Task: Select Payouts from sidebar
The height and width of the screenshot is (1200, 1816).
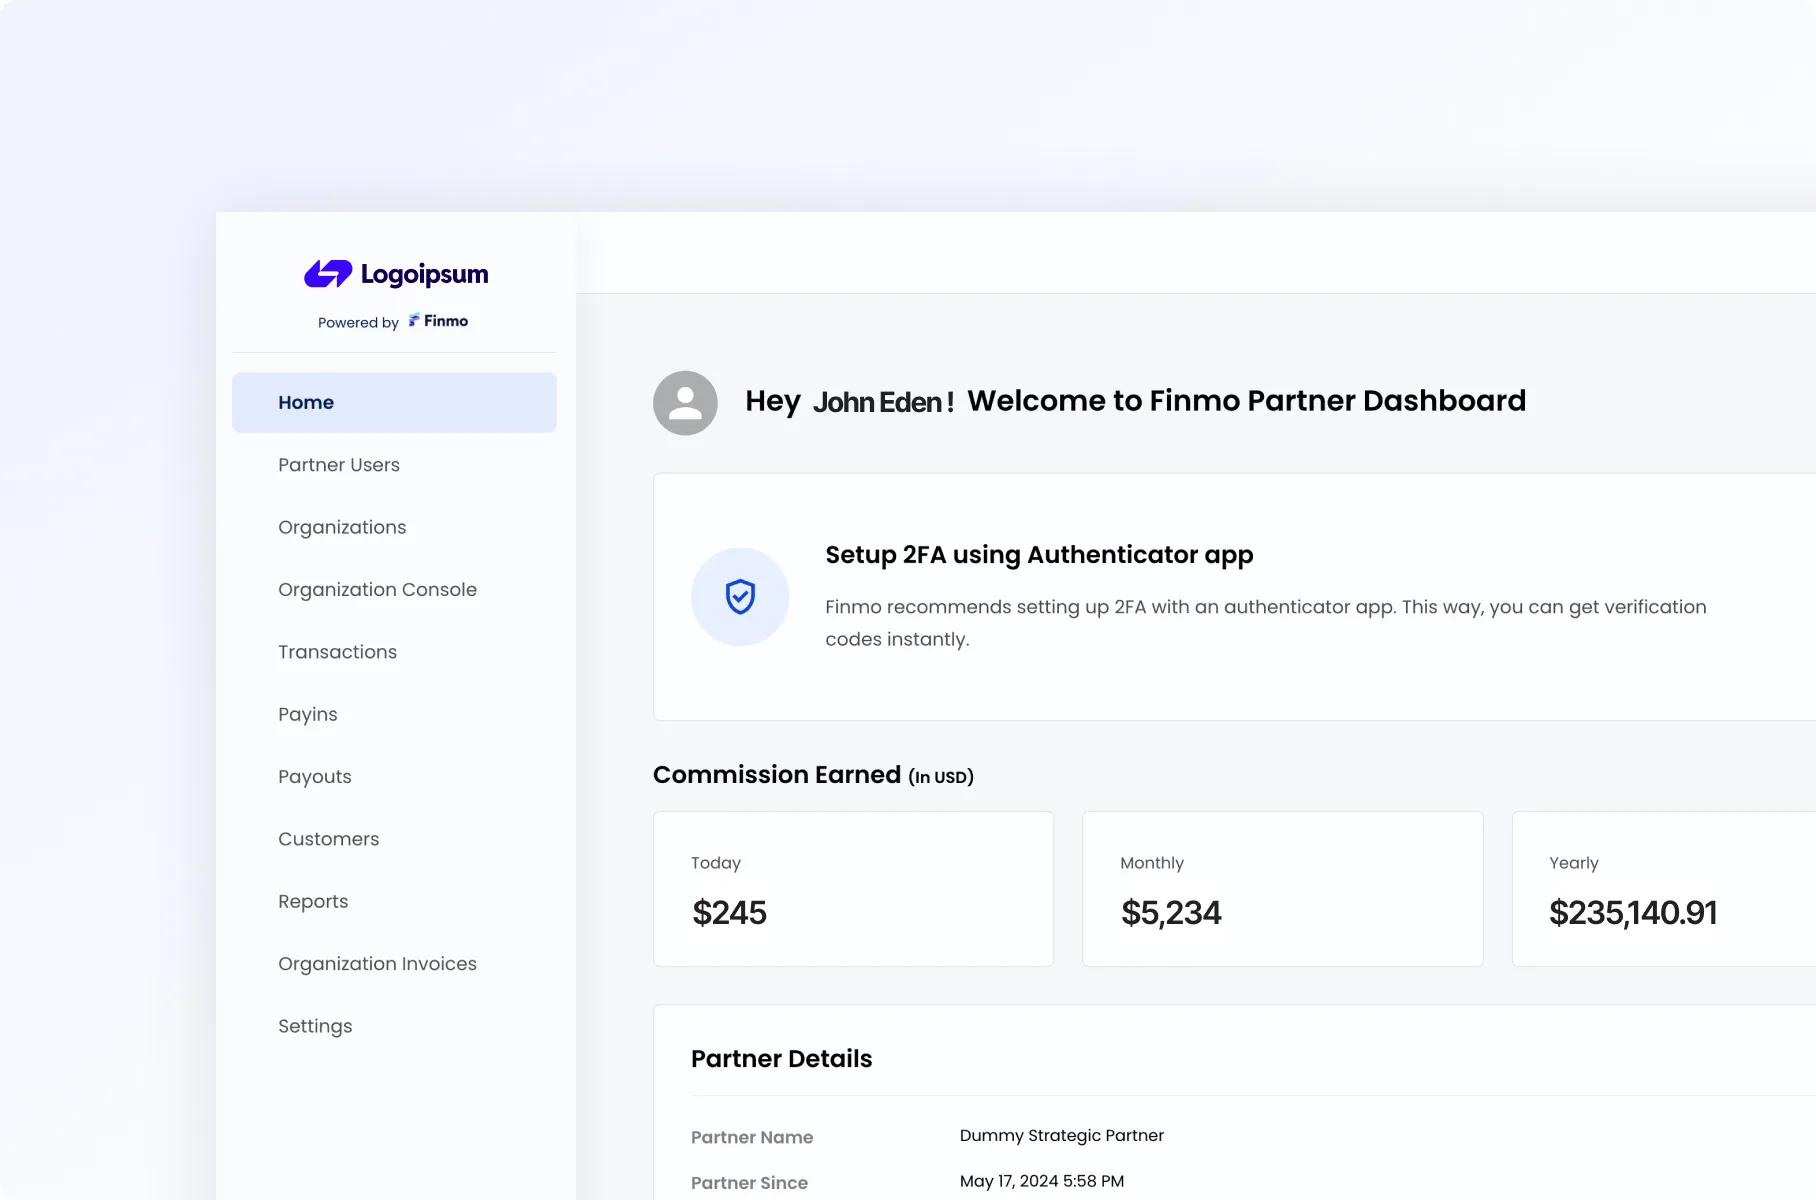Action: coord(315,777)
